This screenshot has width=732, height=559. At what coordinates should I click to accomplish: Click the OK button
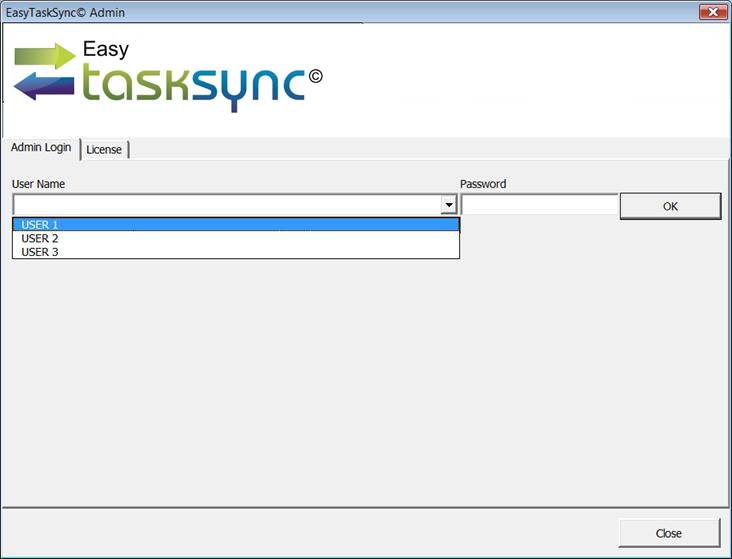(x=670, y=206)
